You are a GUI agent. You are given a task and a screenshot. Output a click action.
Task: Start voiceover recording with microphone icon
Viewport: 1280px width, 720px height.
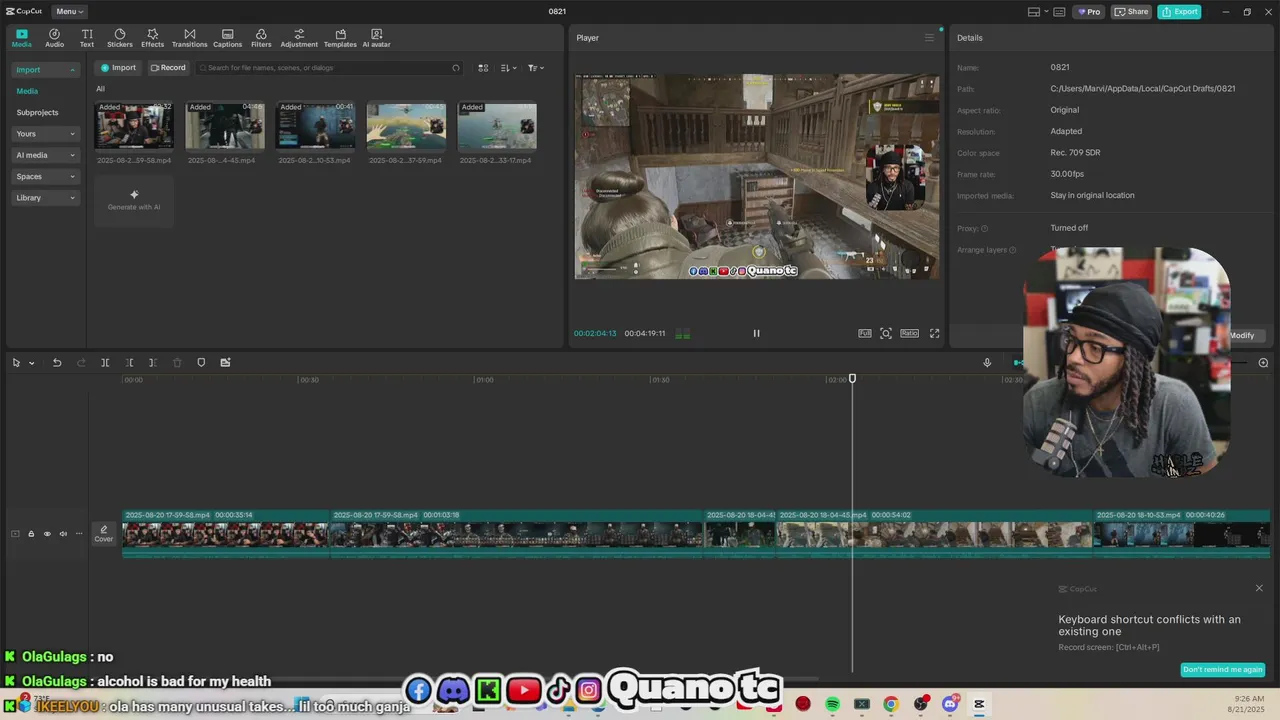(987, 363)
